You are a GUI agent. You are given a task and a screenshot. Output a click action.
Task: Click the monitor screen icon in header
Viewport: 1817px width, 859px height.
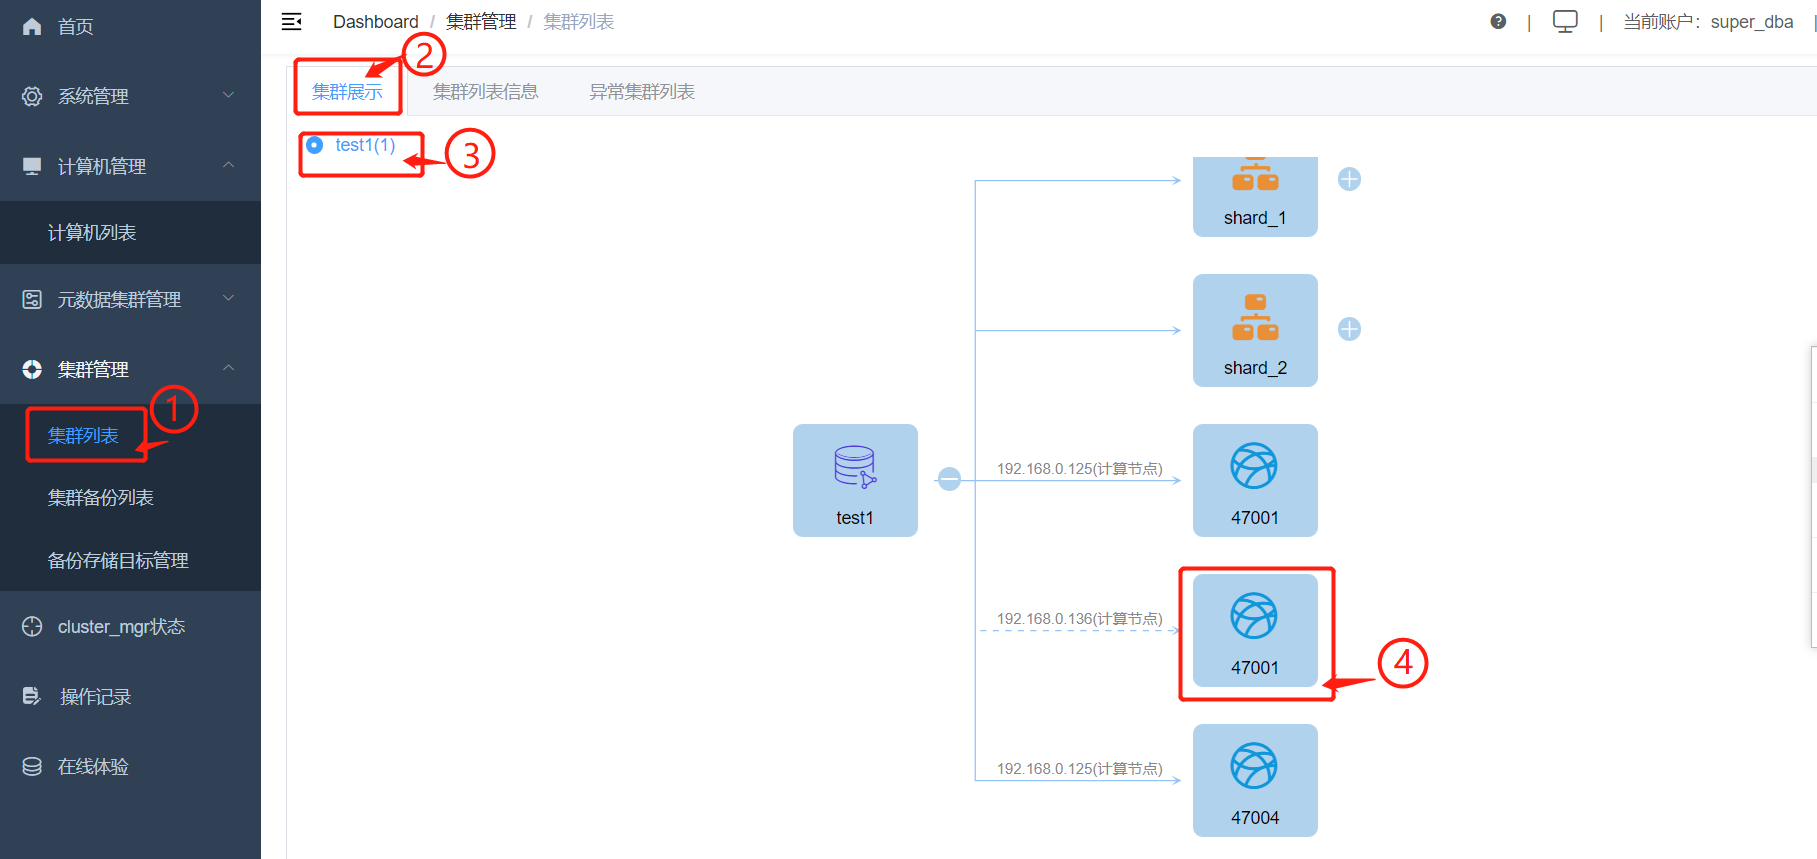pos(1564,22)
